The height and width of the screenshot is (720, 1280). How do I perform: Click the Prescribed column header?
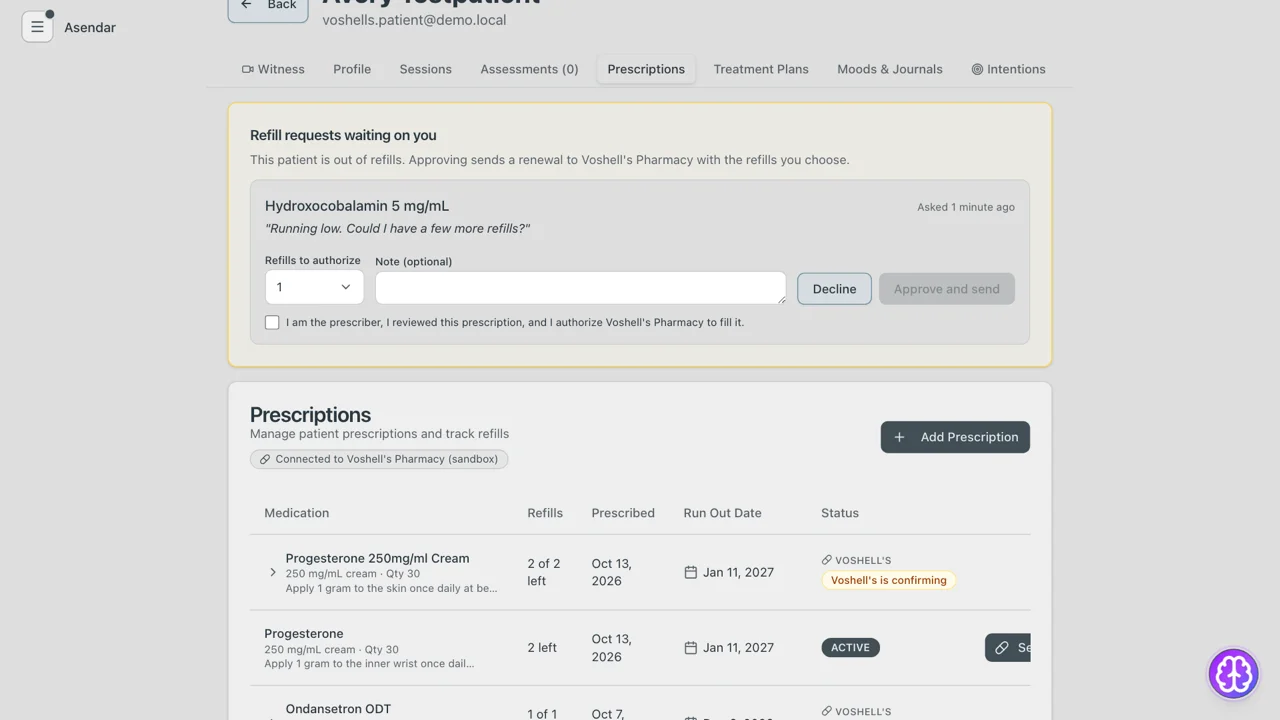click(x=623, y=513)
